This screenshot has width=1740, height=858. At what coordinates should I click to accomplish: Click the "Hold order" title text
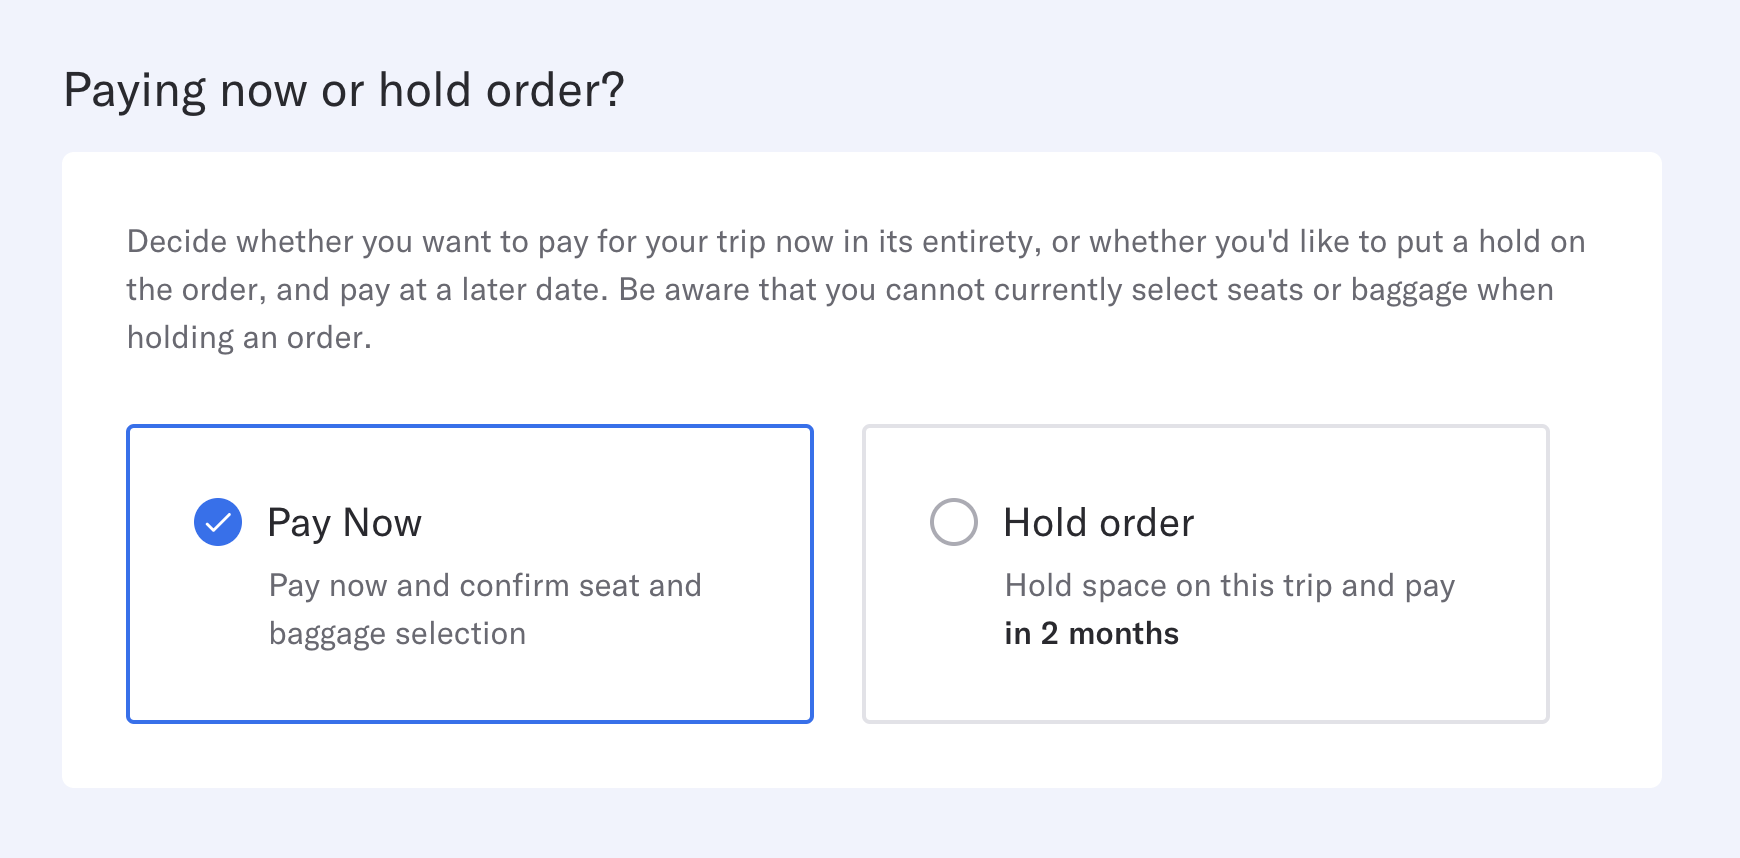click(1098, 523)
